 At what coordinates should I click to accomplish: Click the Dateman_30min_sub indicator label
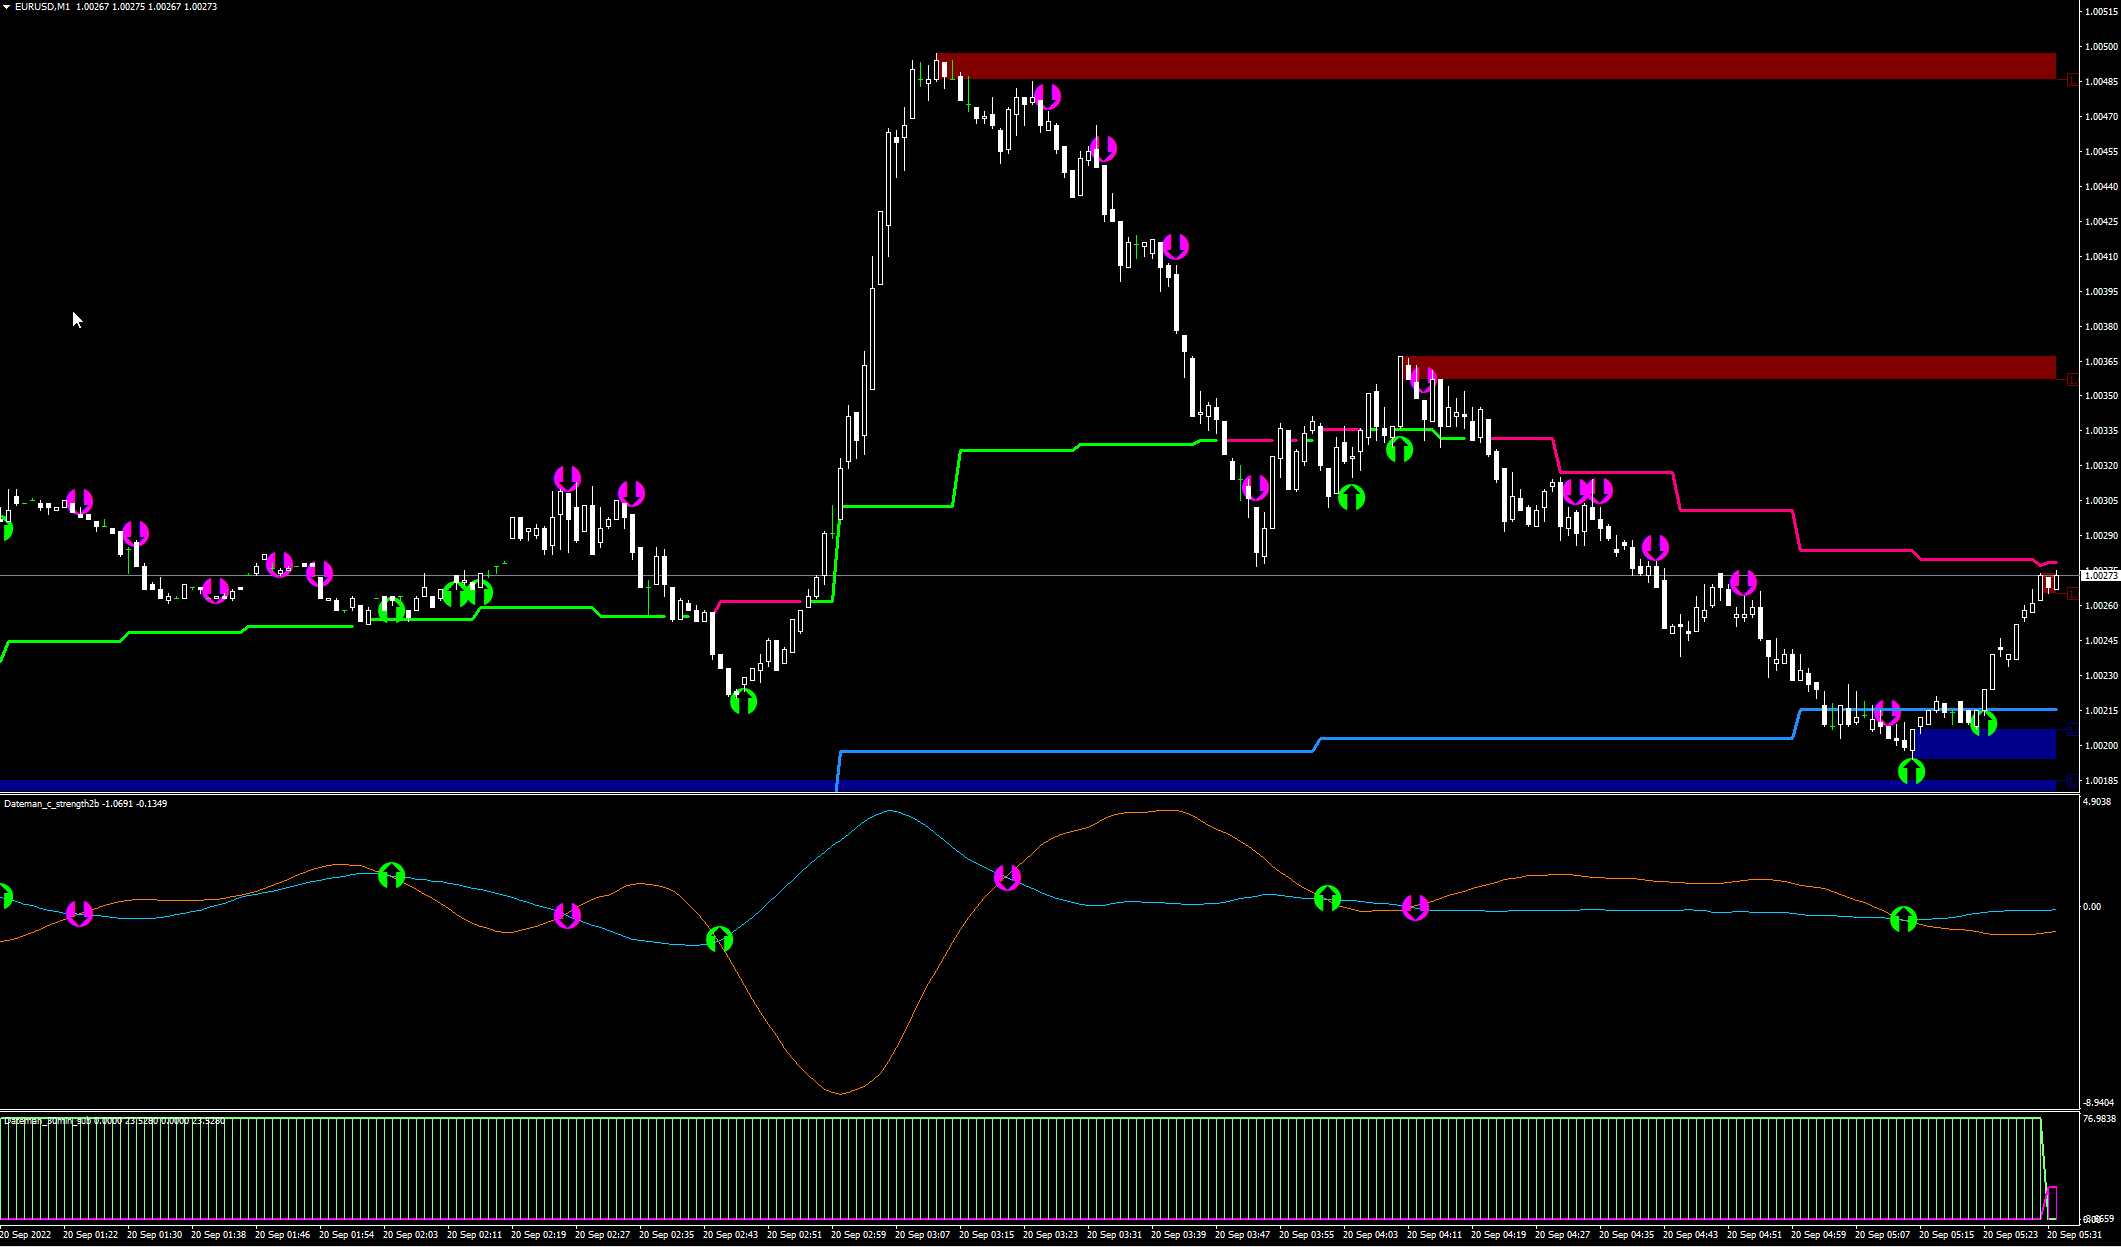48,1121
